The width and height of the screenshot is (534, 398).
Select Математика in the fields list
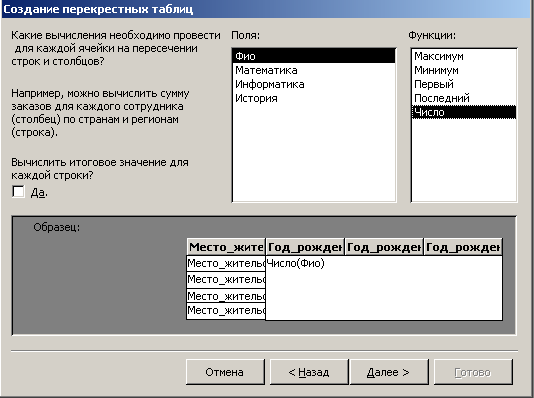pos(314,70)
